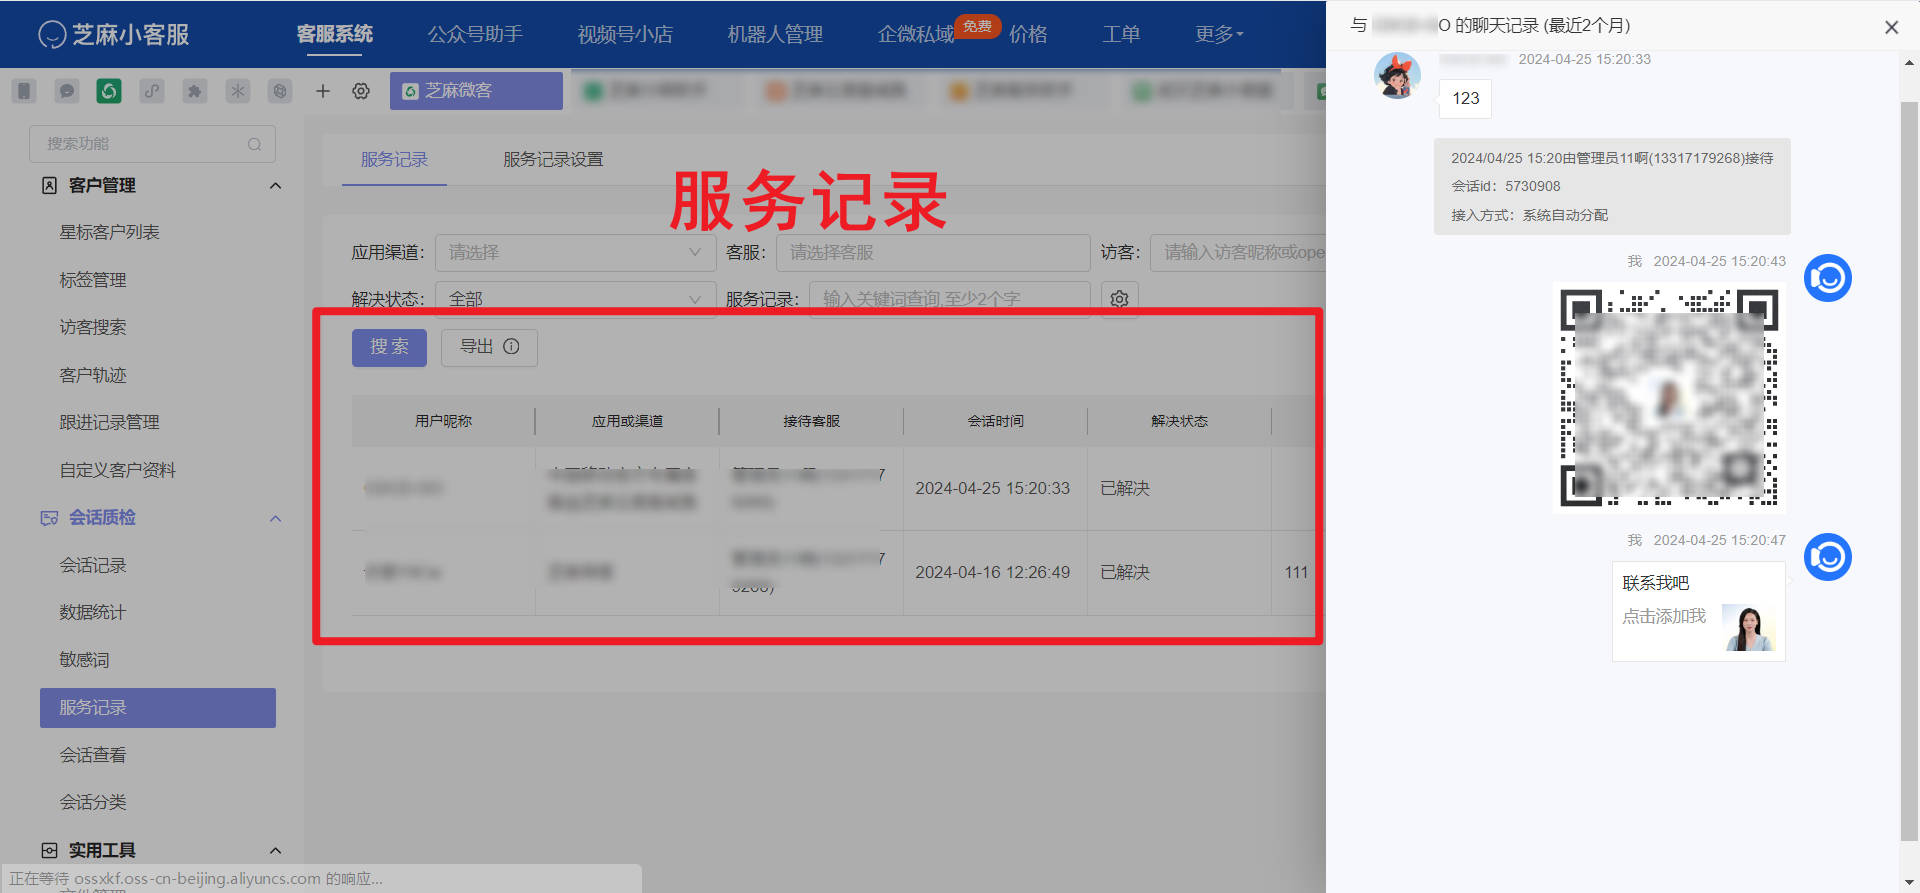Click the chat panel scrollbar down arrow
Image resolution: width=1920 pixels, height=893 pixels.
point(1909,883)
